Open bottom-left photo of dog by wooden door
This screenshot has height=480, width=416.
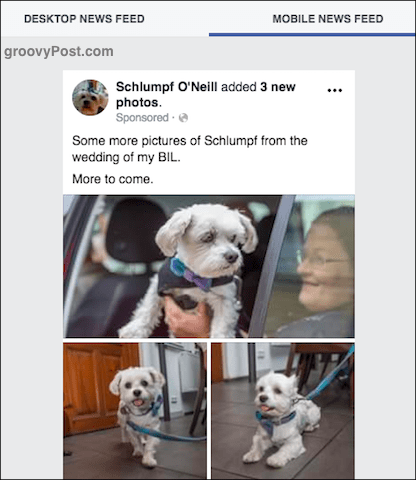pyautogui.click(x=135, y=411)
